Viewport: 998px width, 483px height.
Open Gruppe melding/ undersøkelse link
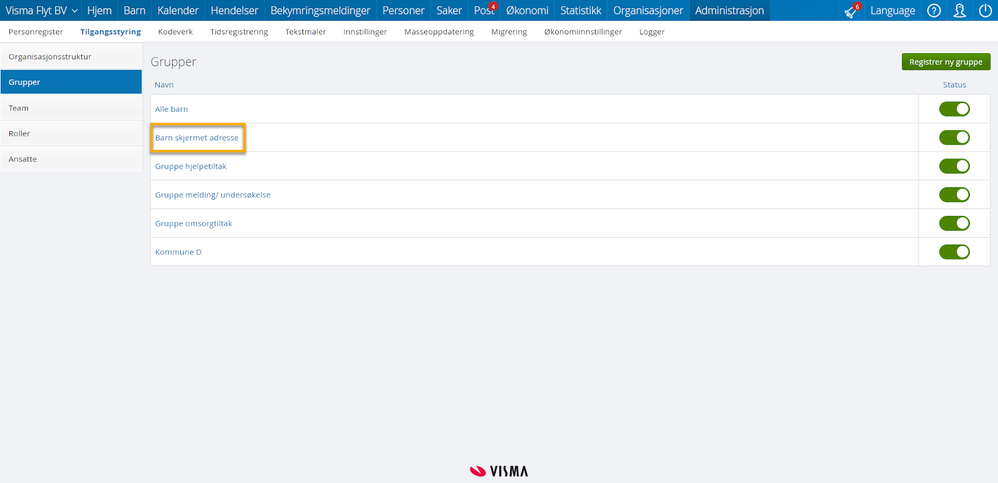pos(213,195)
